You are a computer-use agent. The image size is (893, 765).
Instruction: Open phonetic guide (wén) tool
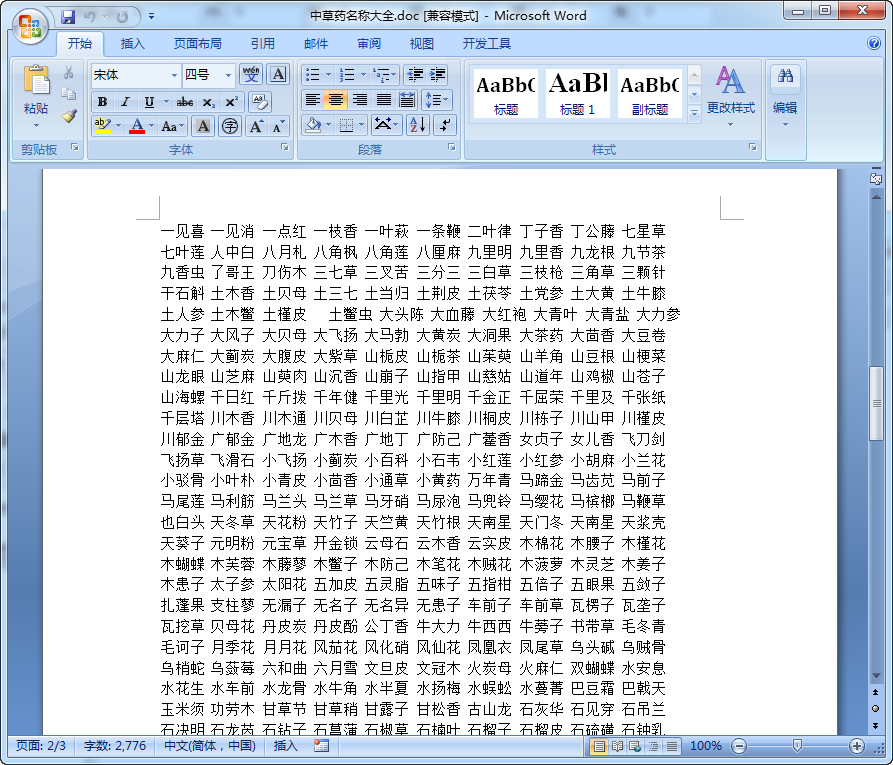click(x=251, y=75)
